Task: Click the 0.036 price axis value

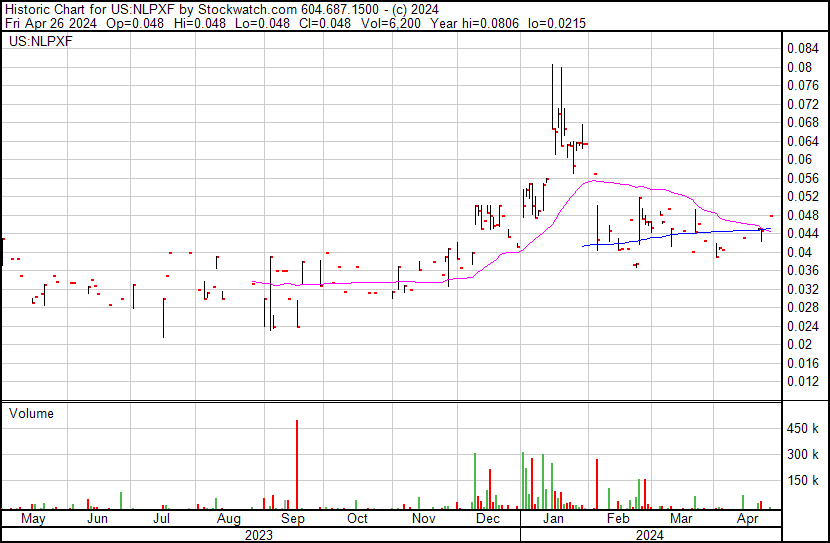Action: pos(803,270)
